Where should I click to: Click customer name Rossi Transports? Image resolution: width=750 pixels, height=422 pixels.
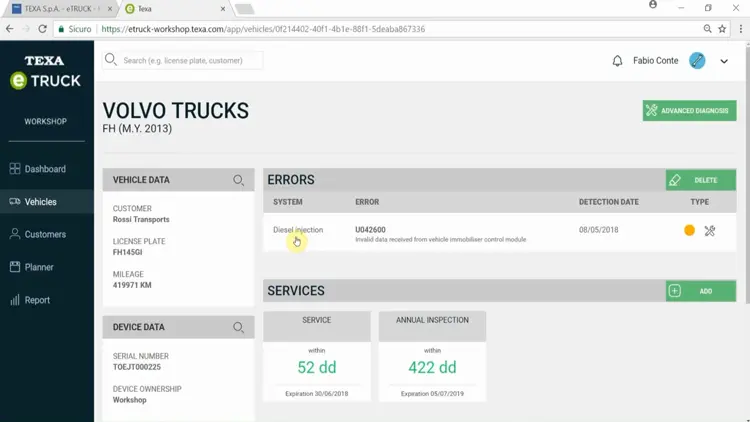click(141, 220)
